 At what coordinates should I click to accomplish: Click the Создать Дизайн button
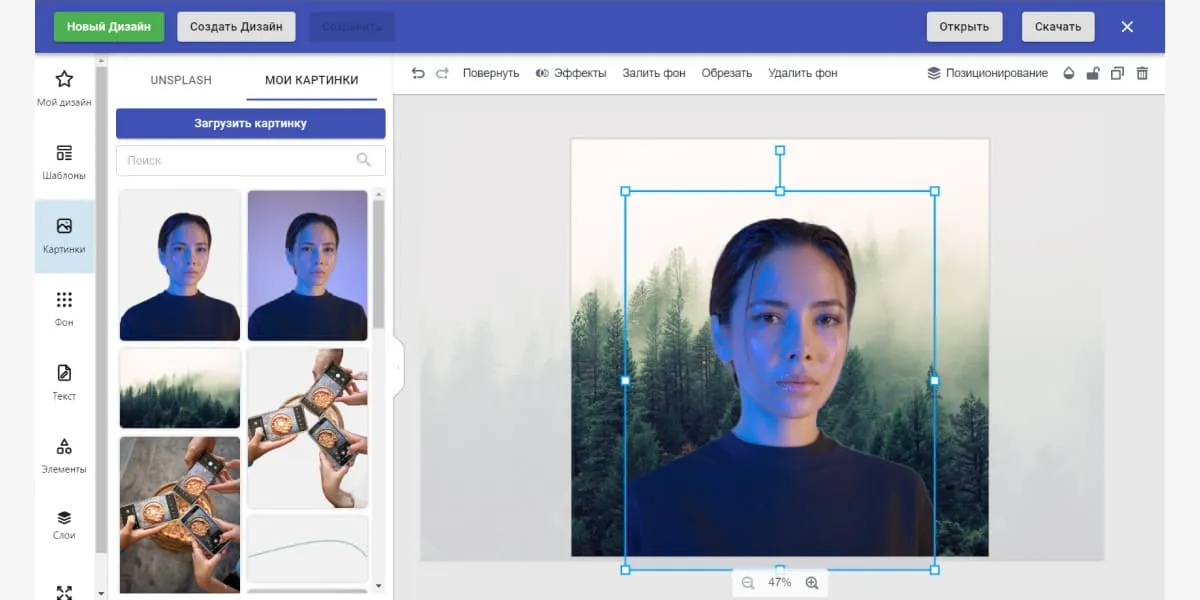(x=236, y=27)
